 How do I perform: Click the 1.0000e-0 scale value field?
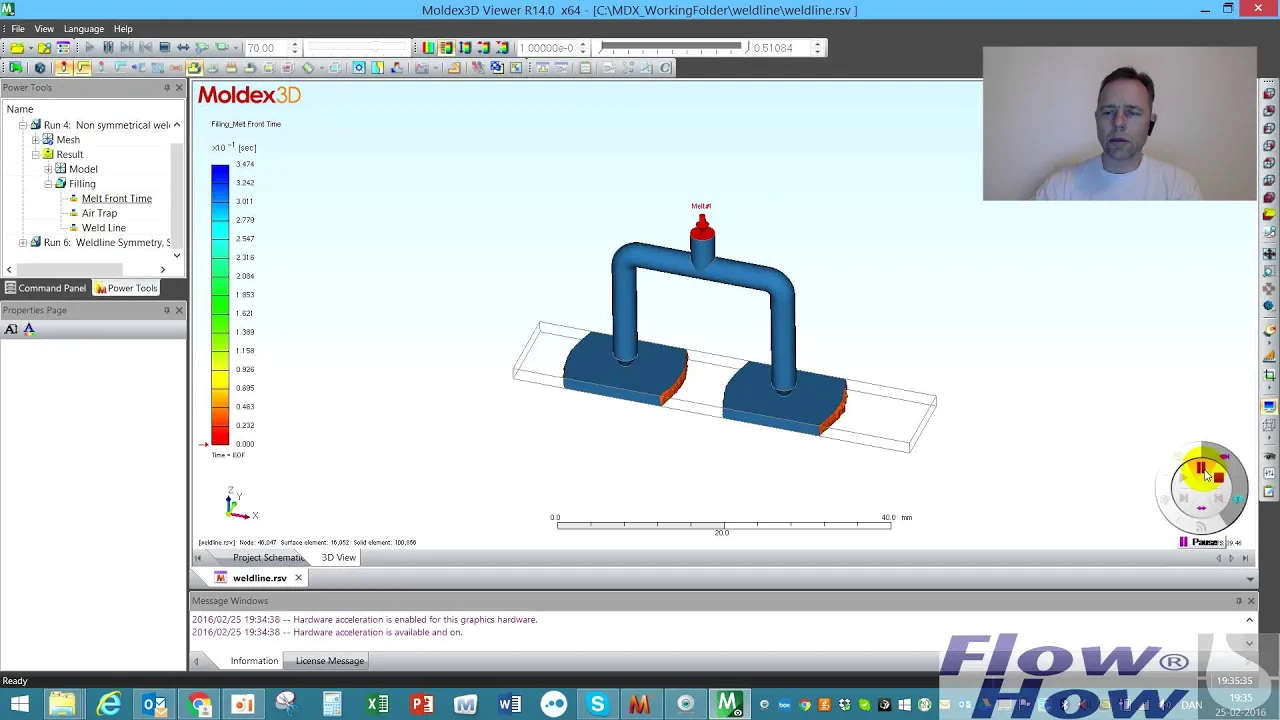[547, 47]
